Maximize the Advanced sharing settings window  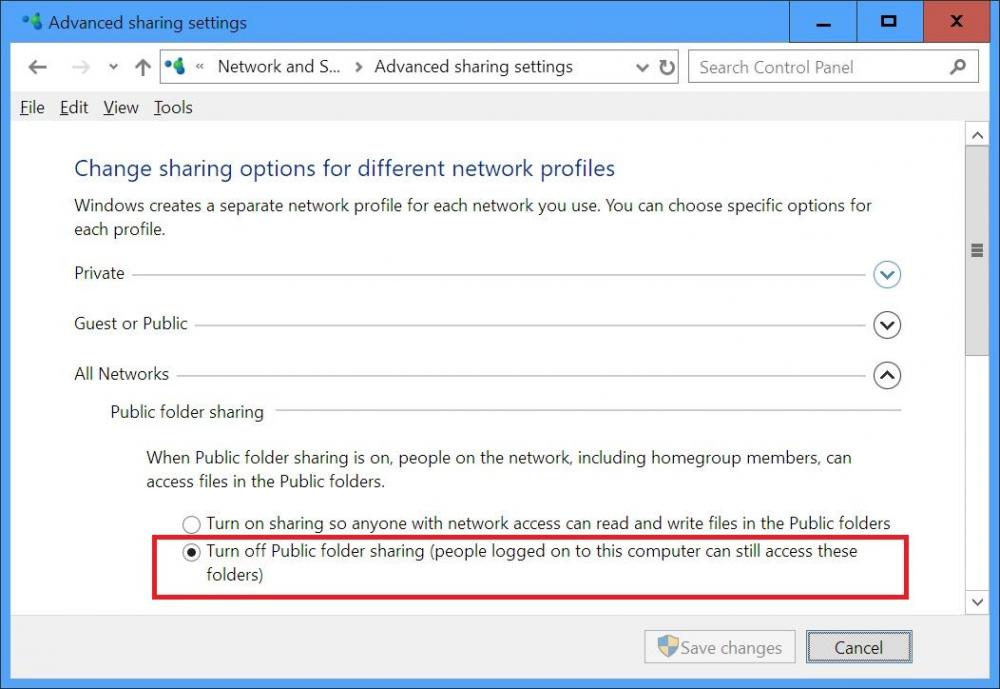click(x=889, y=22)
